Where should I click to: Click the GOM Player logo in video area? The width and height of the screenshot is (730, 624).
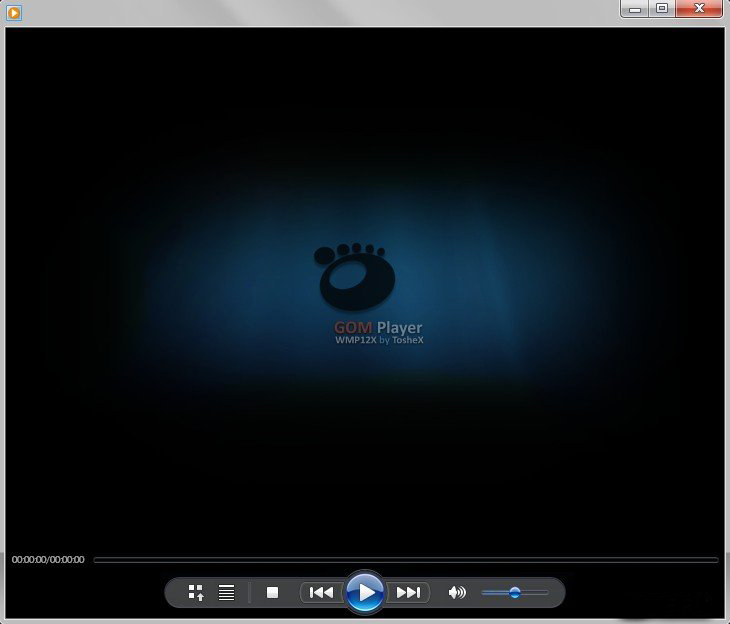pos(356,277)
